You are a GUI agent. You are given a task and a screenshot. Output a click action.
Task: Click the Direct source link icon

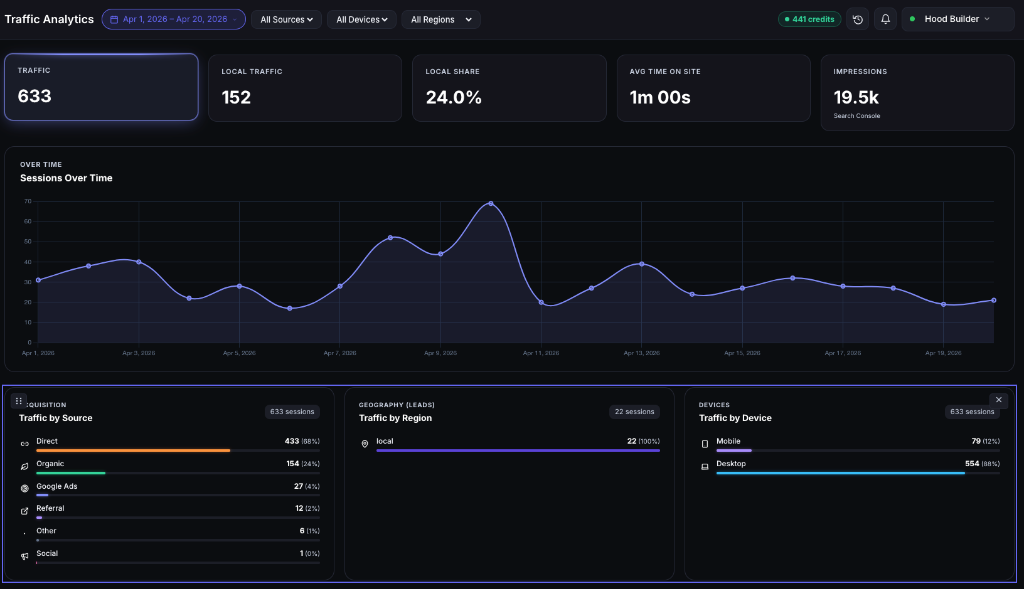pos(25,443)
